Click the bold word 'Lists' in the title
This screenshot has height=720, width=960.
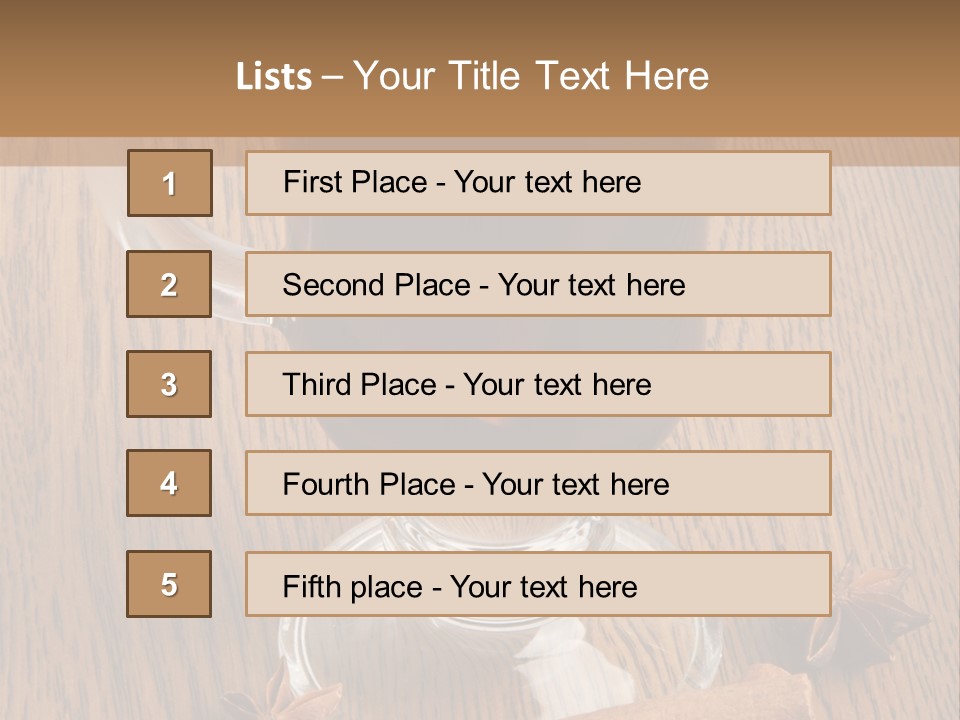[273, 76]
